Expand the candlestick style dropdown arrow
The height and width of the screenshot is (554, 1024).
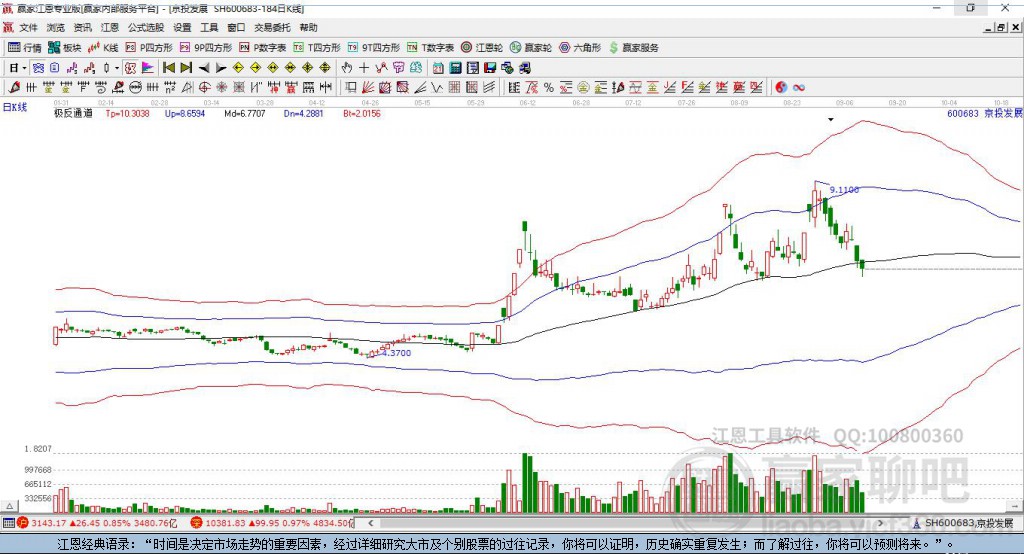(117, 68)
